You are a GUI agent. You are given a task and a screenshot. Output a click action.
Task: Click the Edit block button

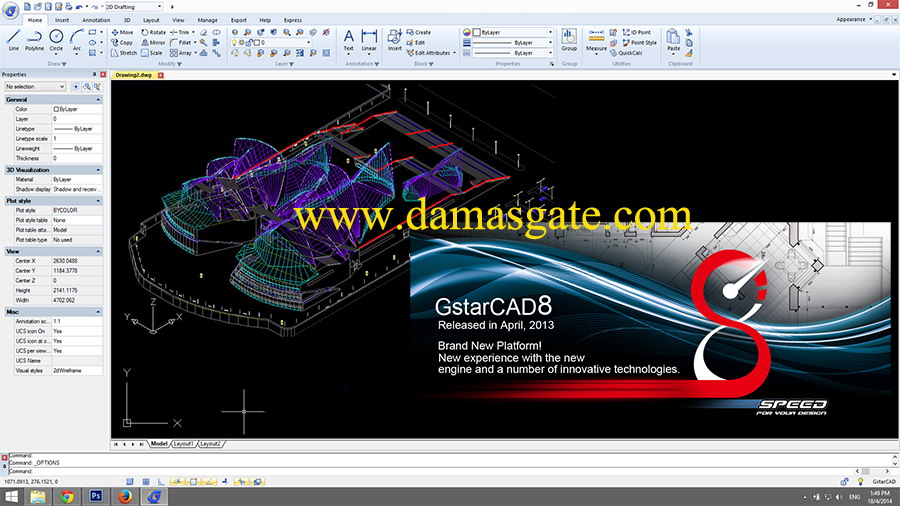coord(416,42)
